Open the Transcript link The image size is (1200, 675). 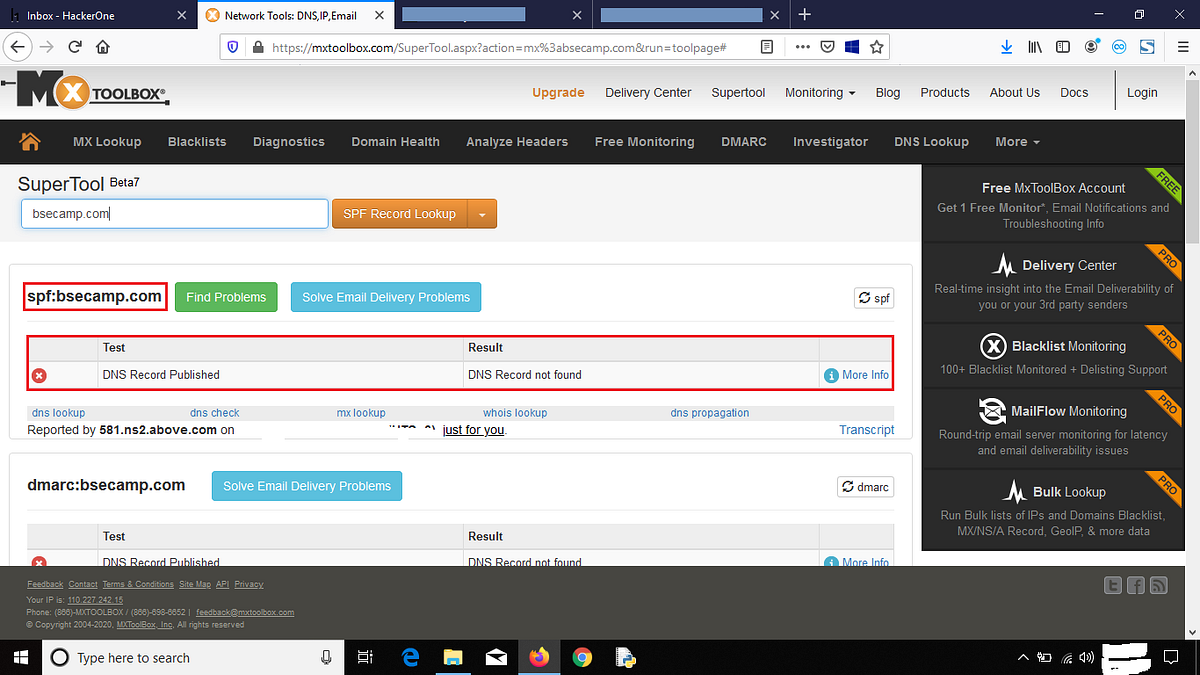(867, 429)
